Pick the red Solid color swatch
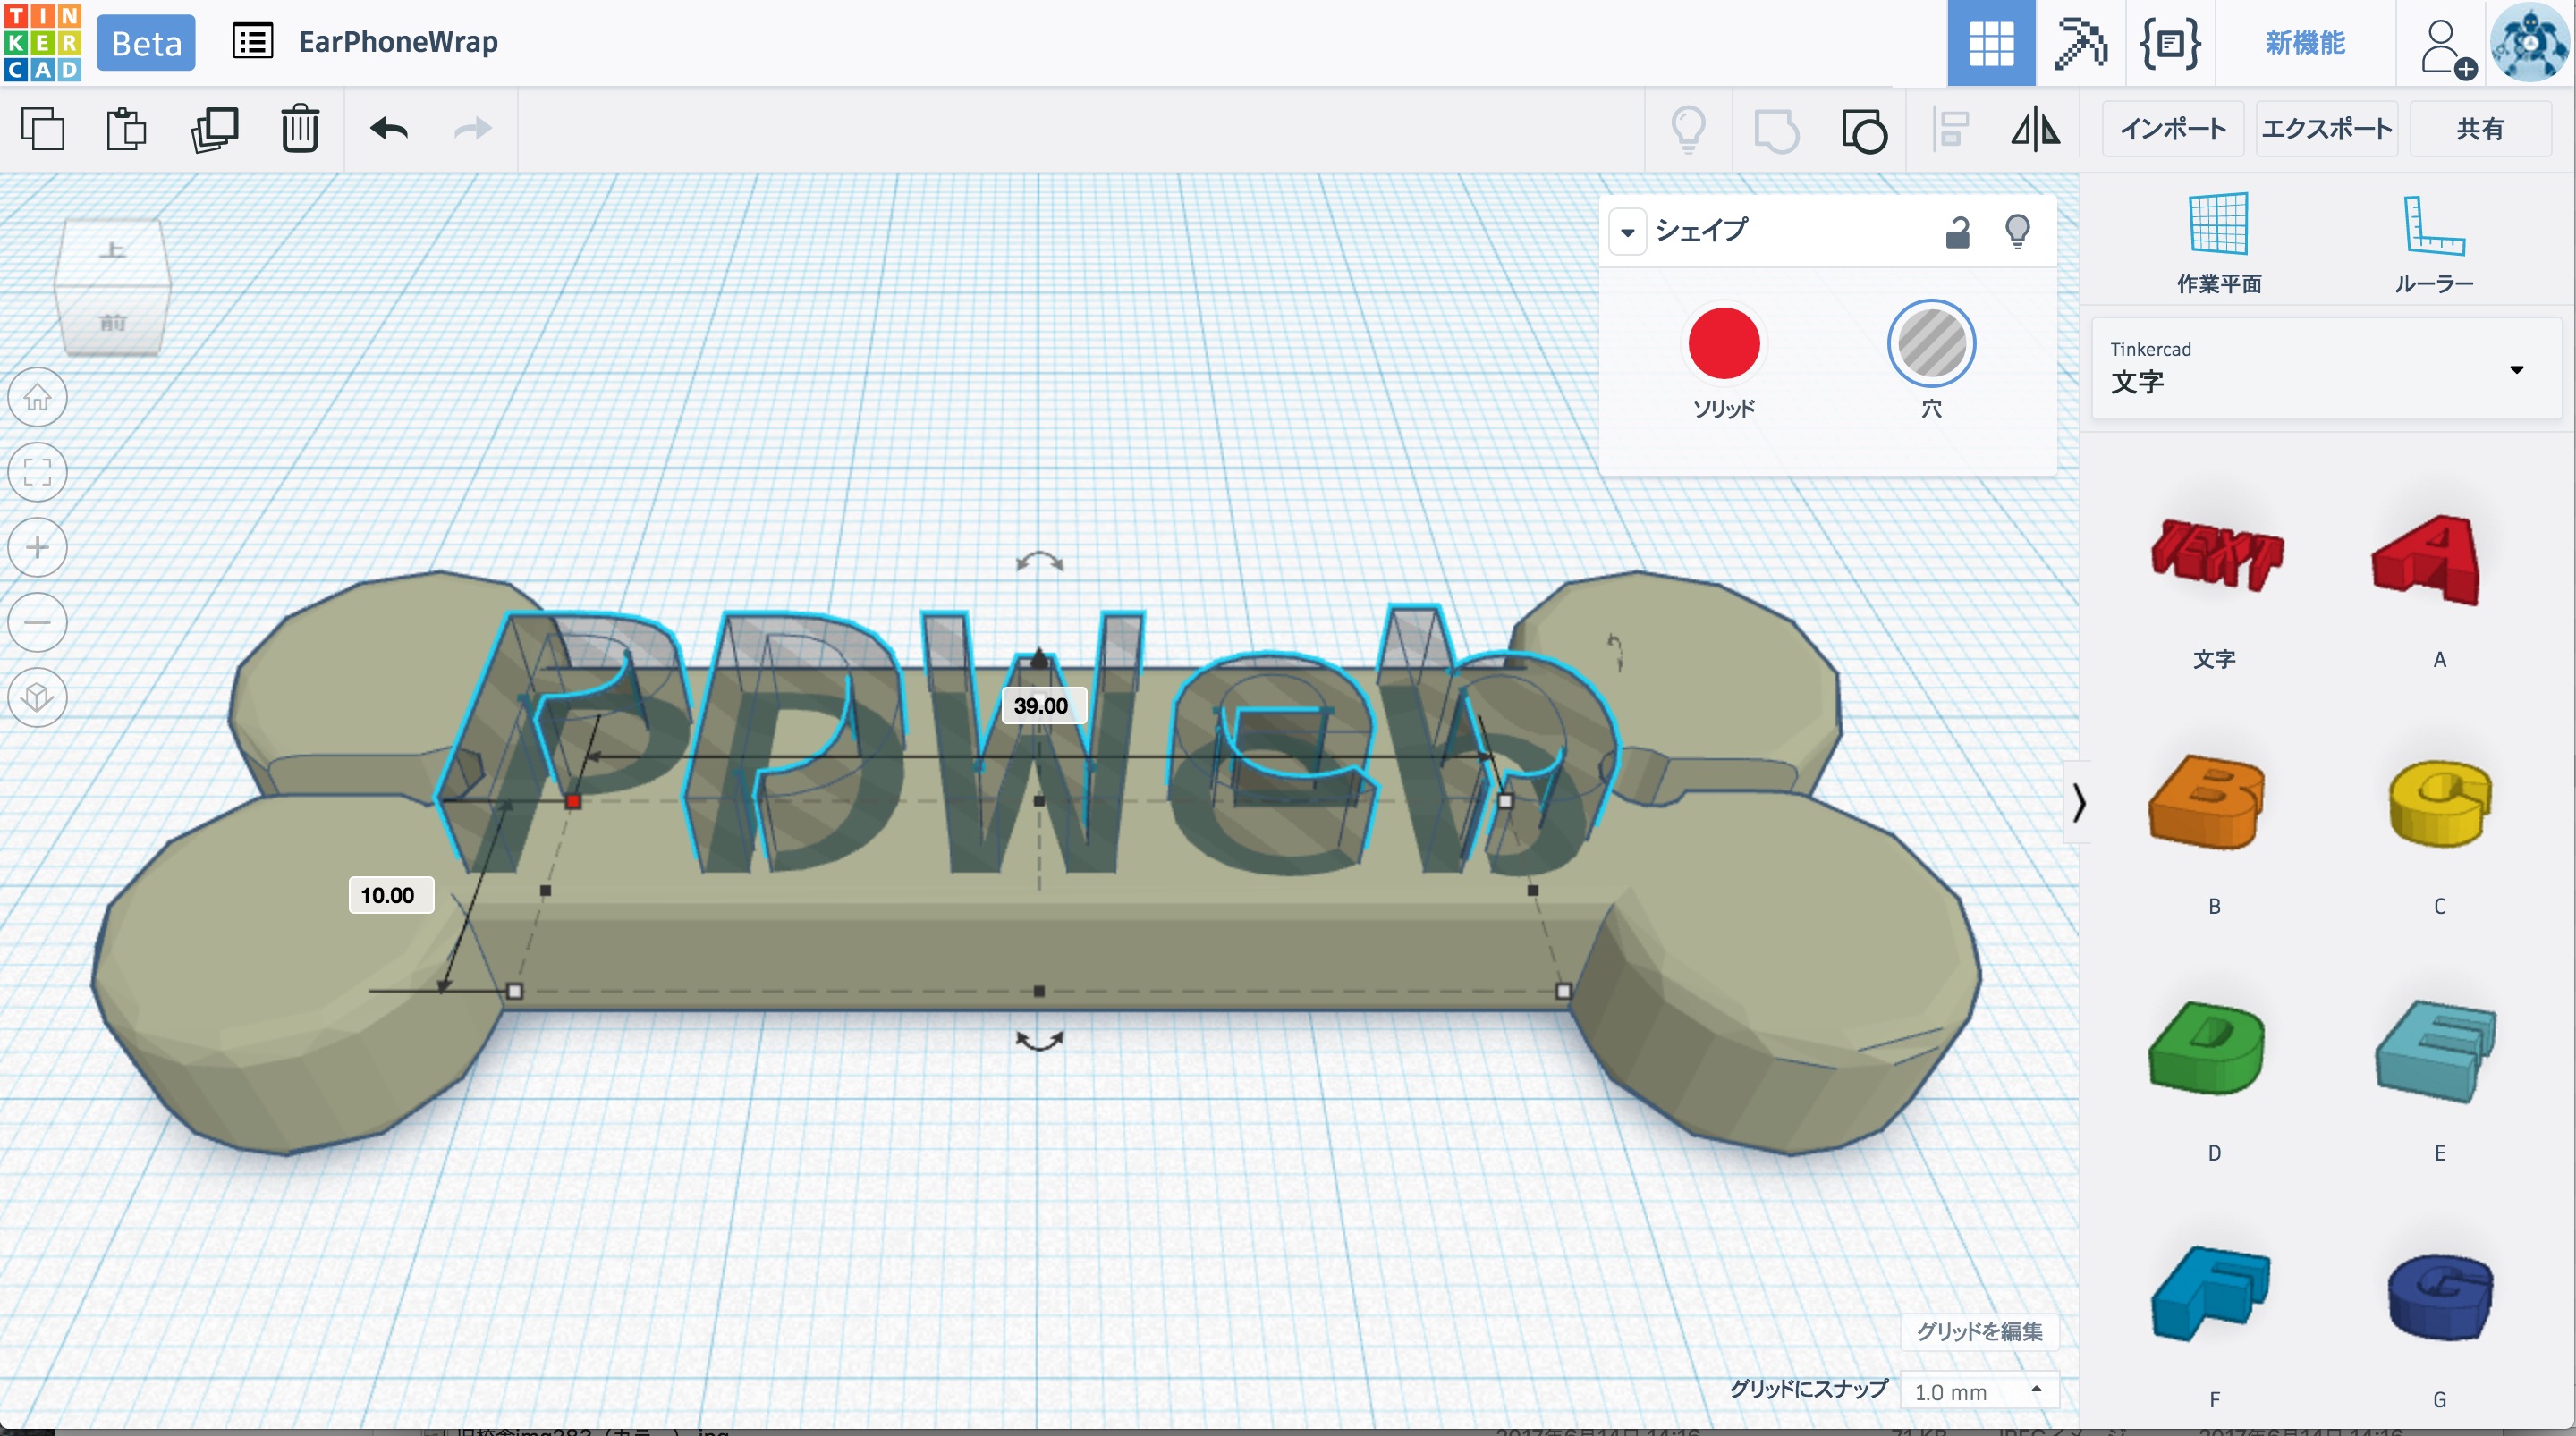The image size is (2576, 1436). click(x=1723, y=344)
